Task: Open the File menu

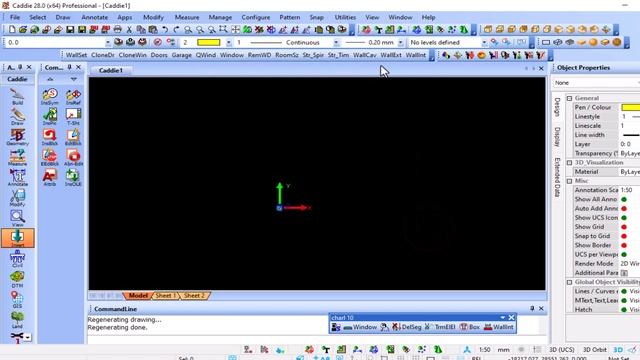Action: (x=15, y=17)
